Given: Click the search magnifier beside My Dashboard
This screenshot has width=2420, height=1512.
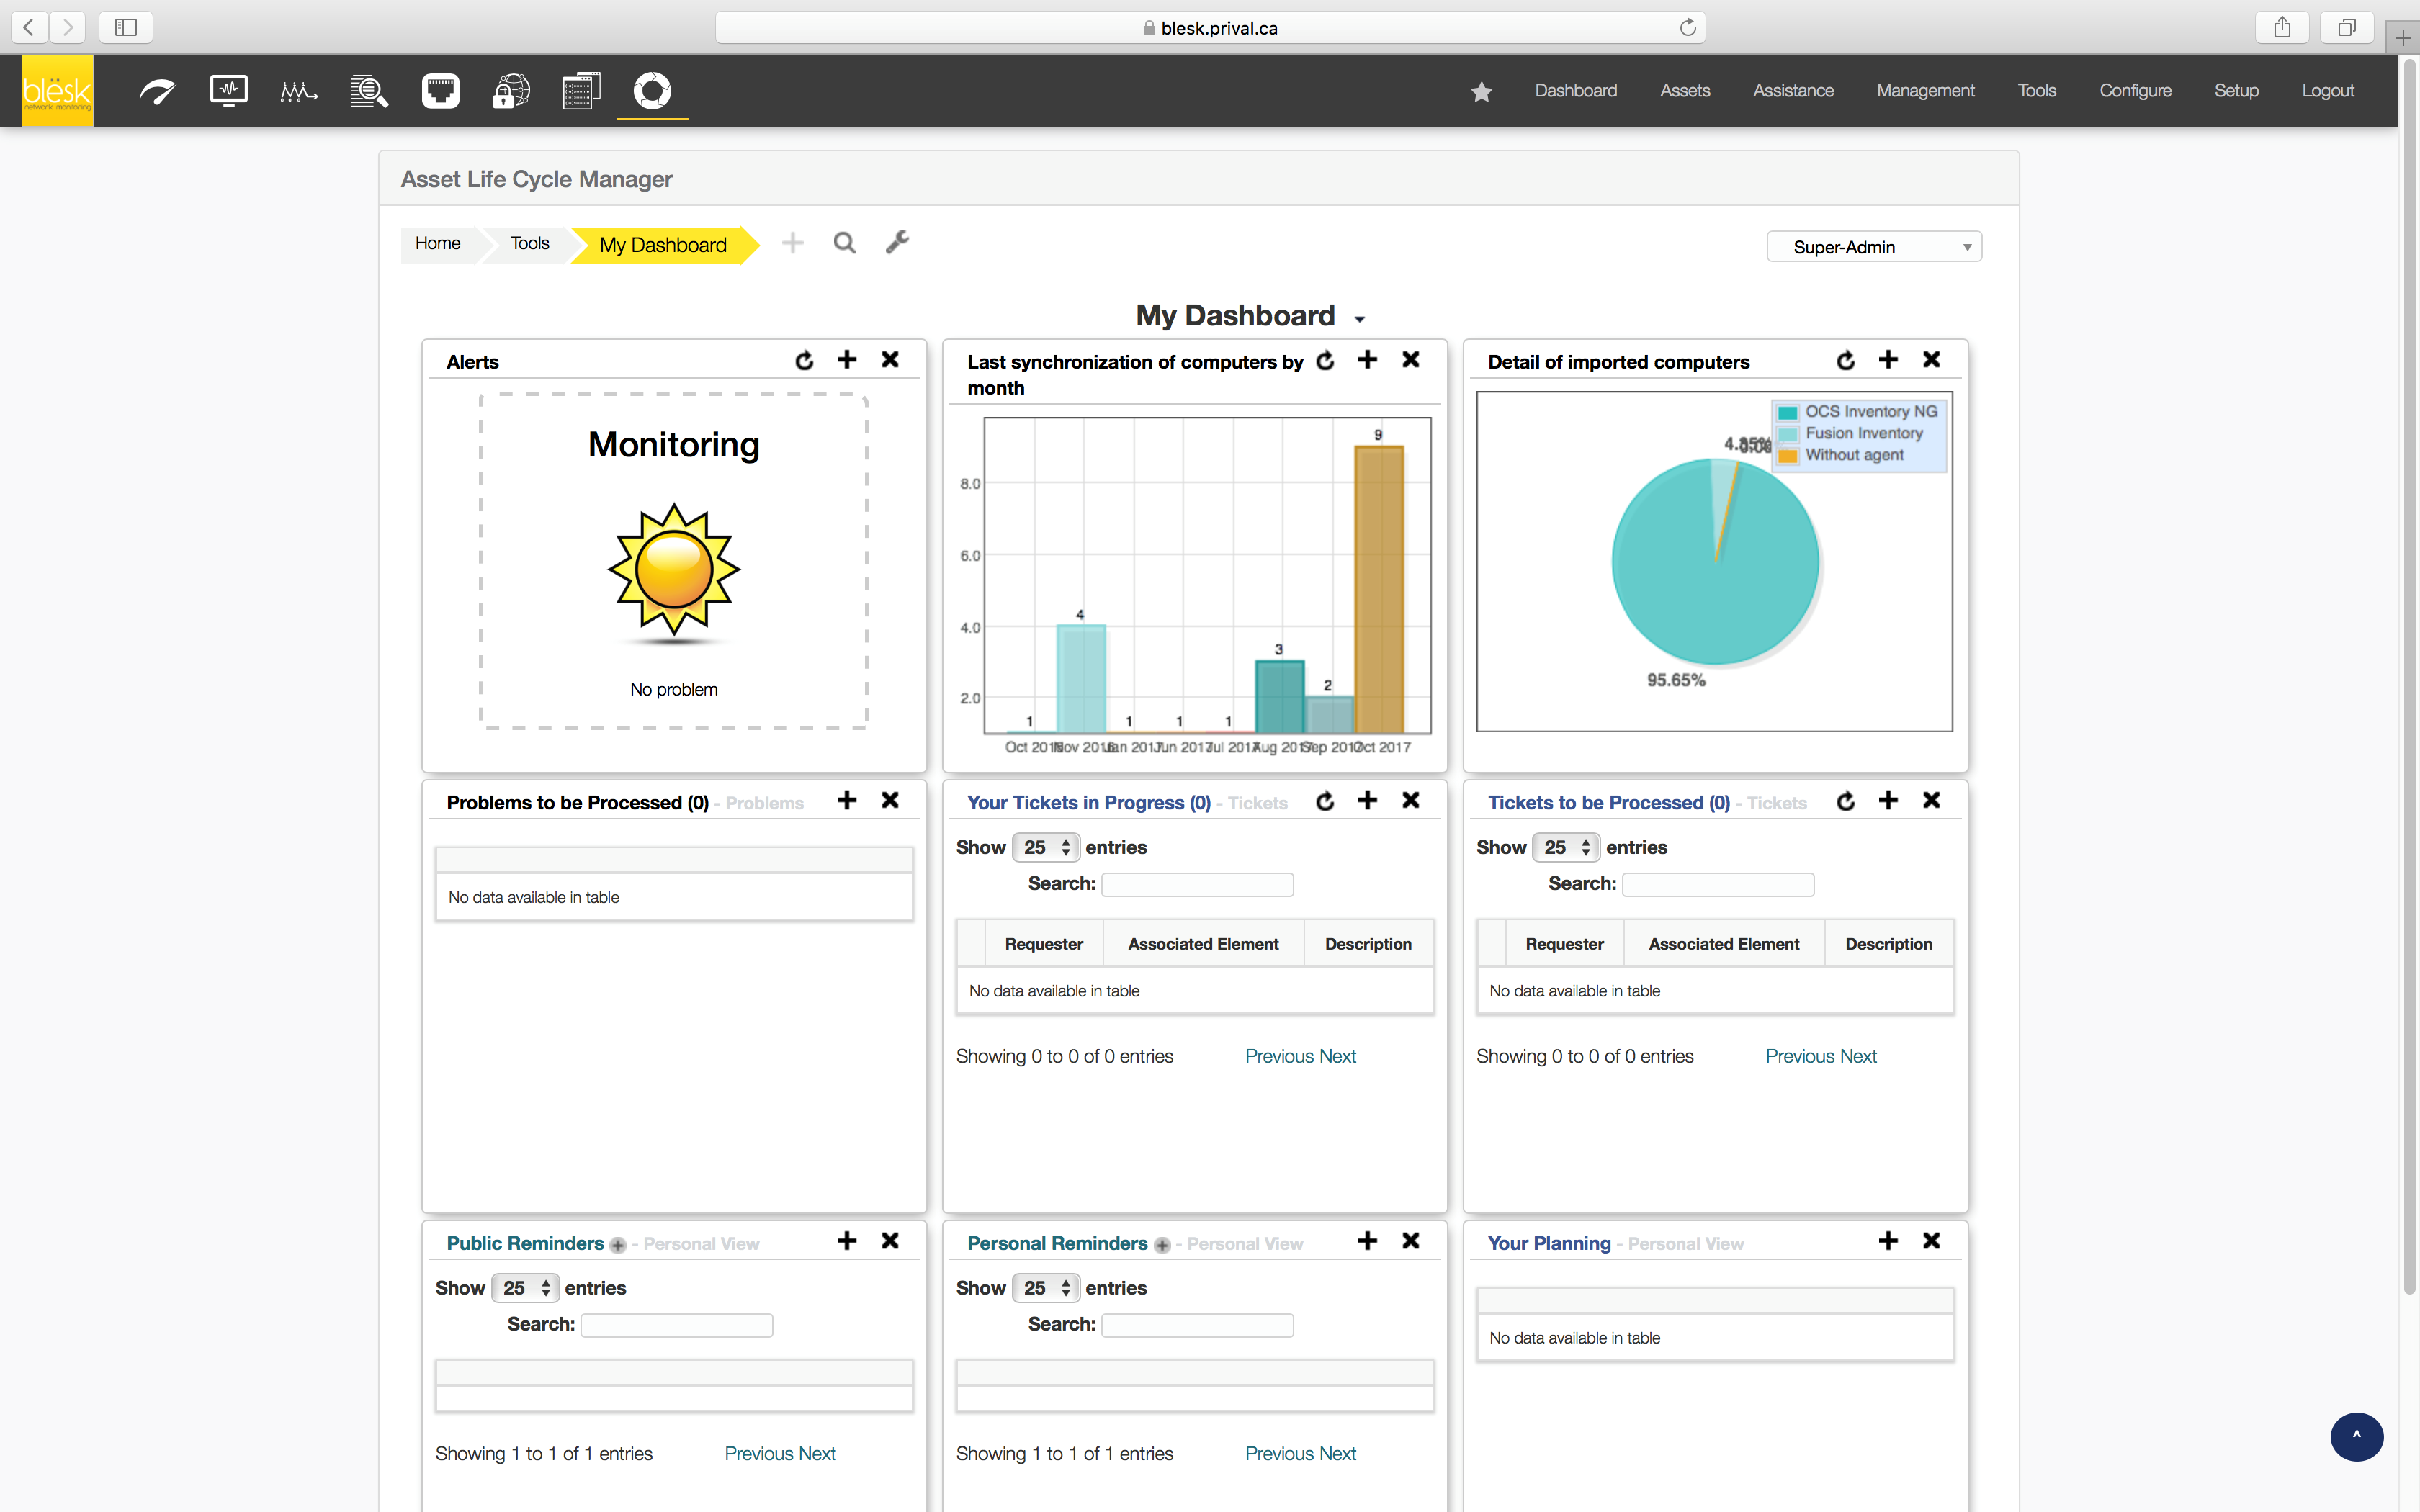Looking at the screenshot, I should pos(844,243).
